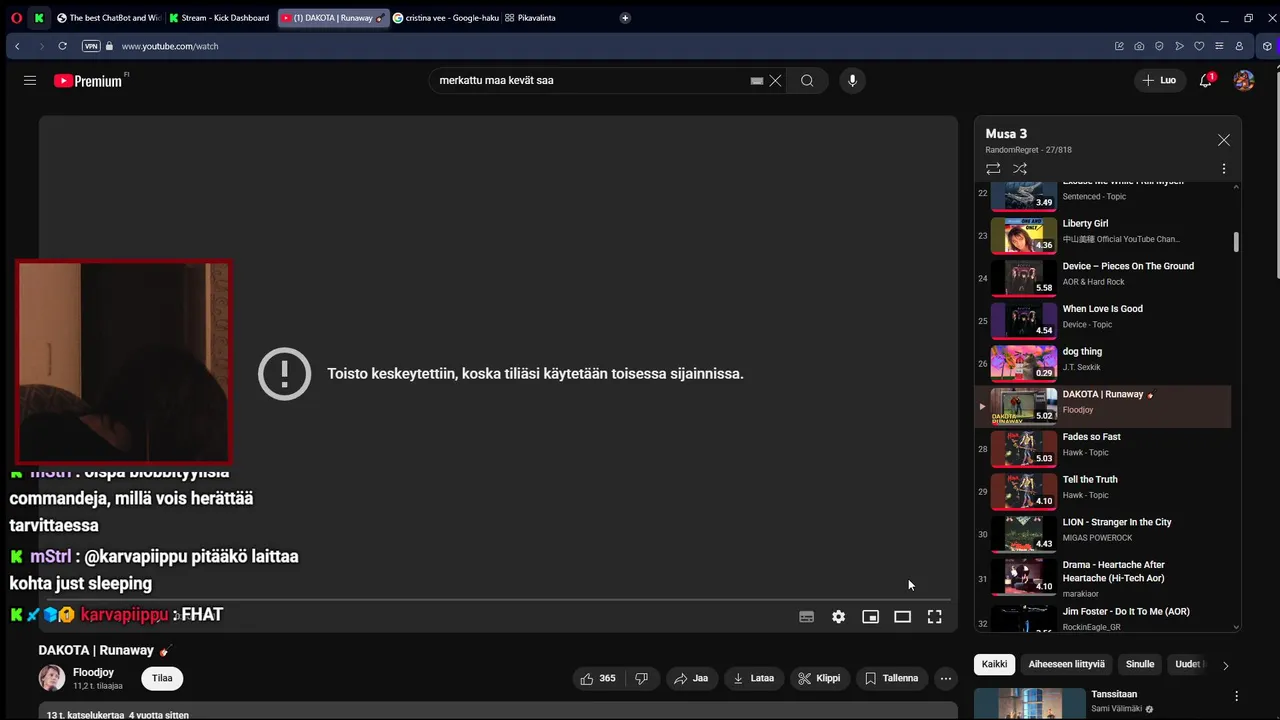Play Jim Foster - Do It To Me
This screenshot has height=720, width=1280.
(1102, 619)
